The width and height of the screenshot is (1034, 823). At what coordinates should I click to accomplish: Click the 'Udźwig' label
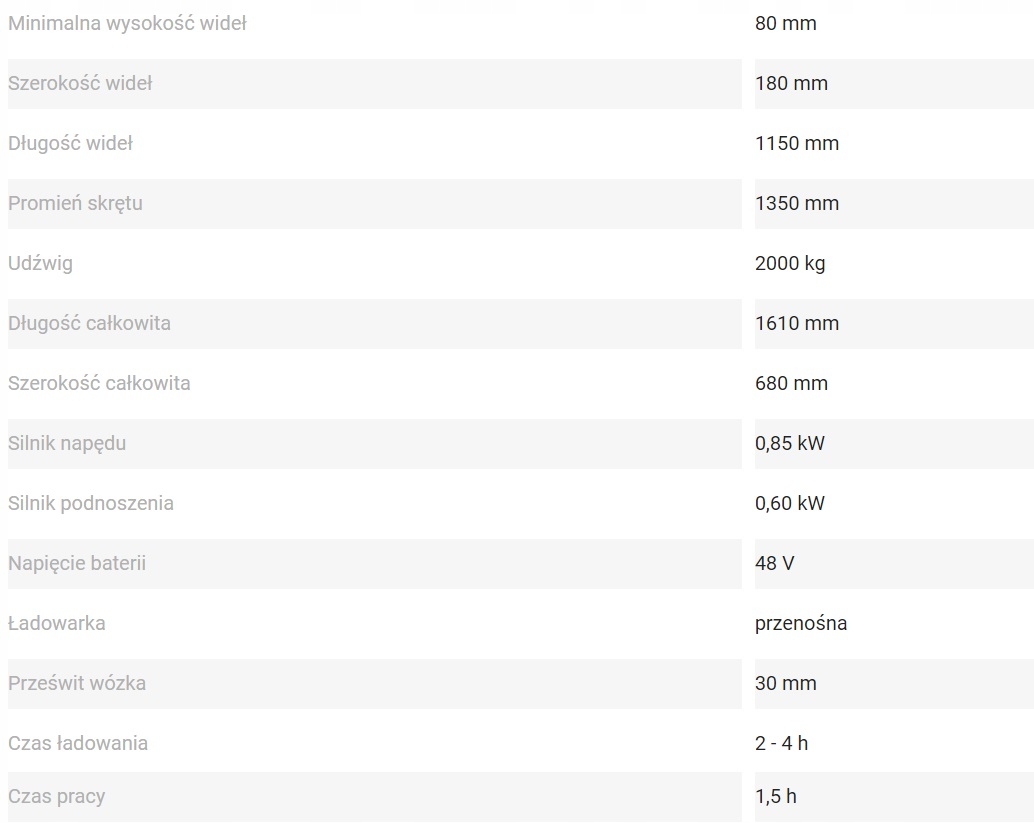[x=40, y=263]
